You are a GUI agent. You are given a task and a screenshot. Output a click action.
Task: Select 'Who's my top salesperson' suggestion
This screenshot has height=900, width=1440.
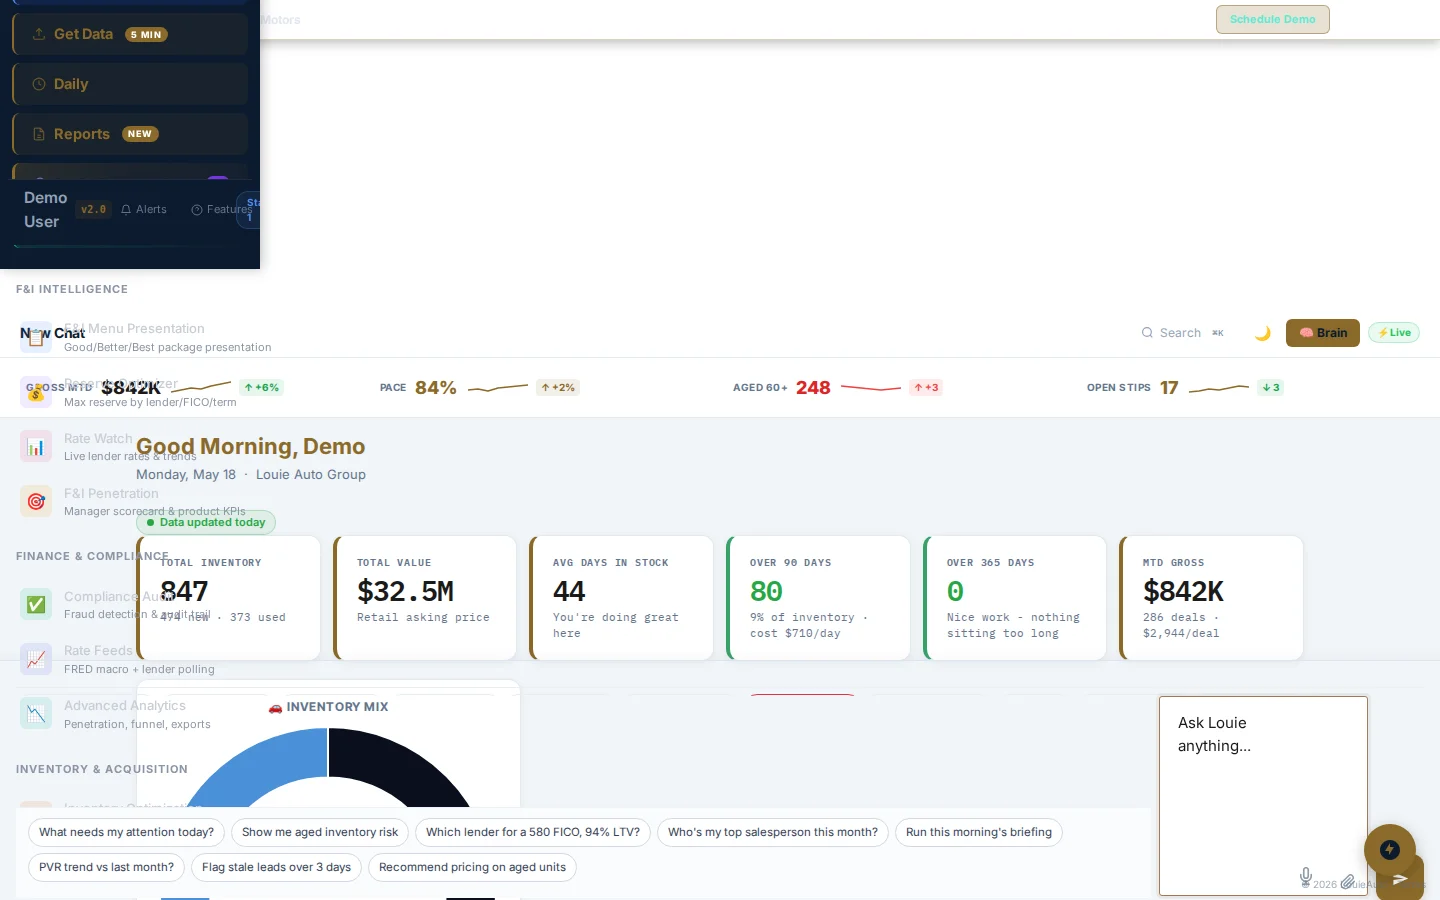(x=773, y=832)
